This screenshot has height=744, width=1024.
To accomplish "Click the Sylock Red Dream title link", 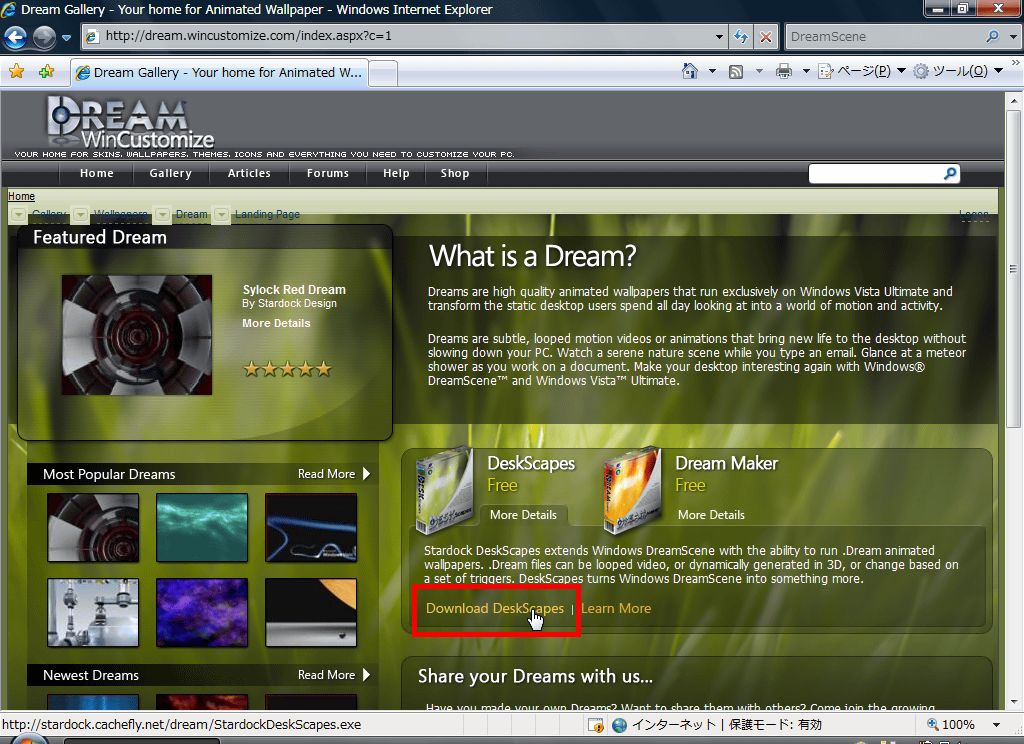I will [x=294, y=289].
